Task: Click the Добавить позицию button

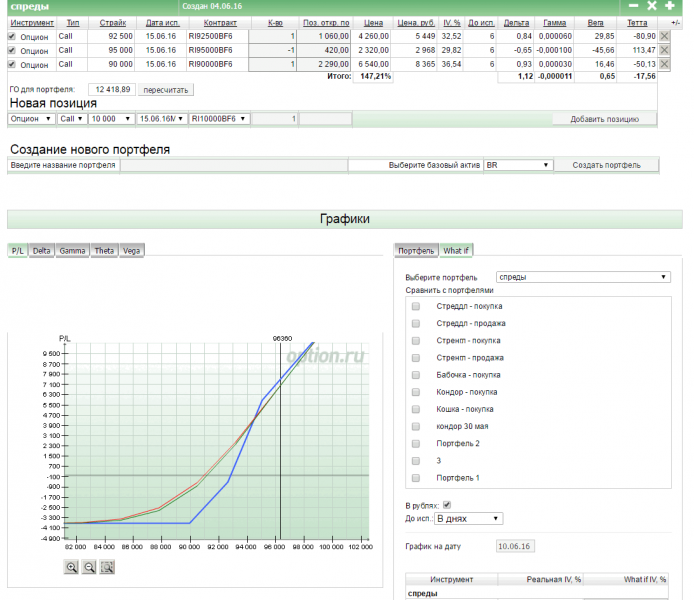Action: [x=605, y=119]
